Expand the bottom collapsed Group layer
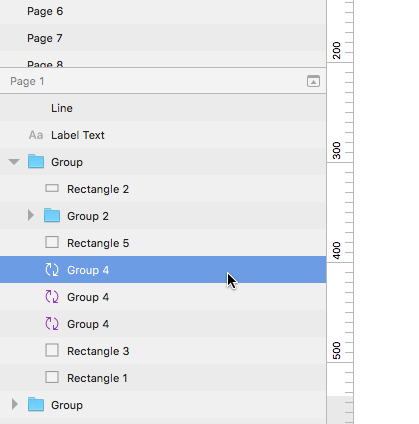This screenshot has height=424, width=419. point(15,404)
